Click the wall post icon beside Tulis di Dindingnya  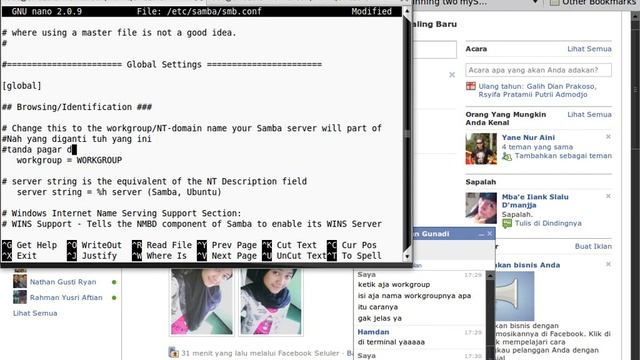pos(507,223)
